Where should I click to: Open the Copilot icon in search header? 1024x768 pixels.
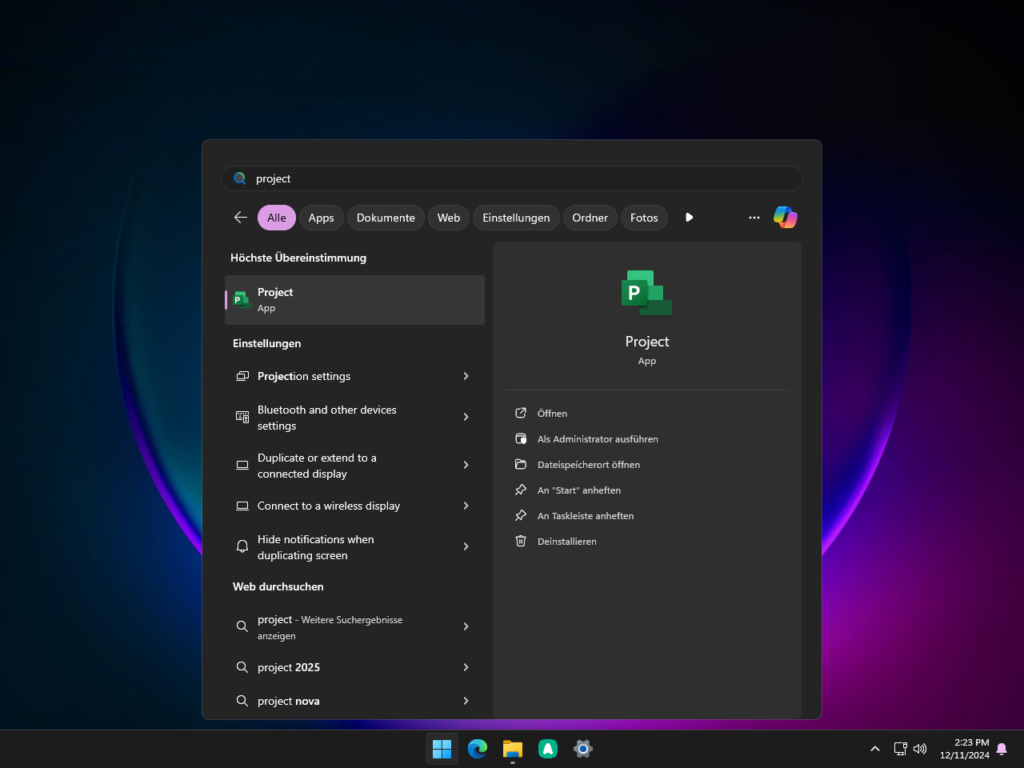coord(785,217)
